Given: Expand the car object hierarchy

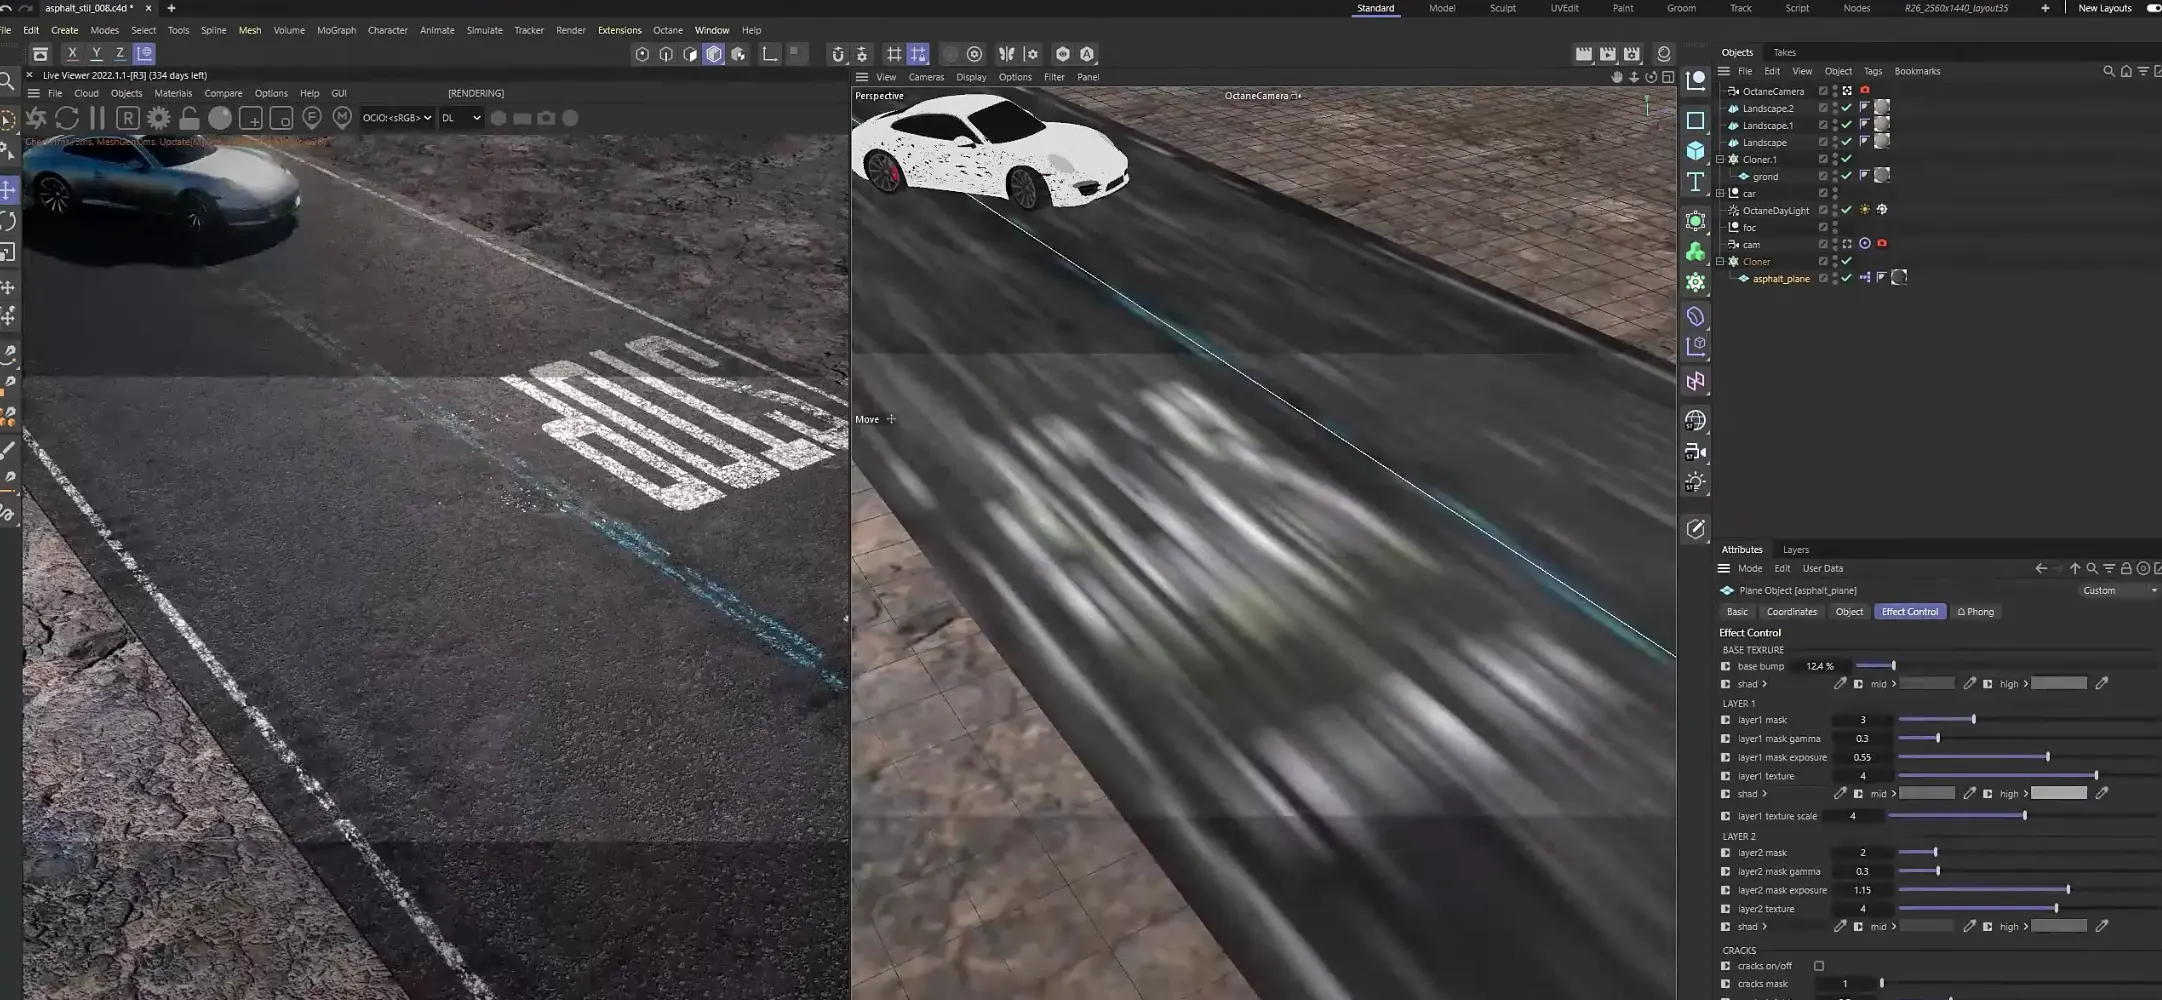Looking at the screenshot, I should (1720, 193).
